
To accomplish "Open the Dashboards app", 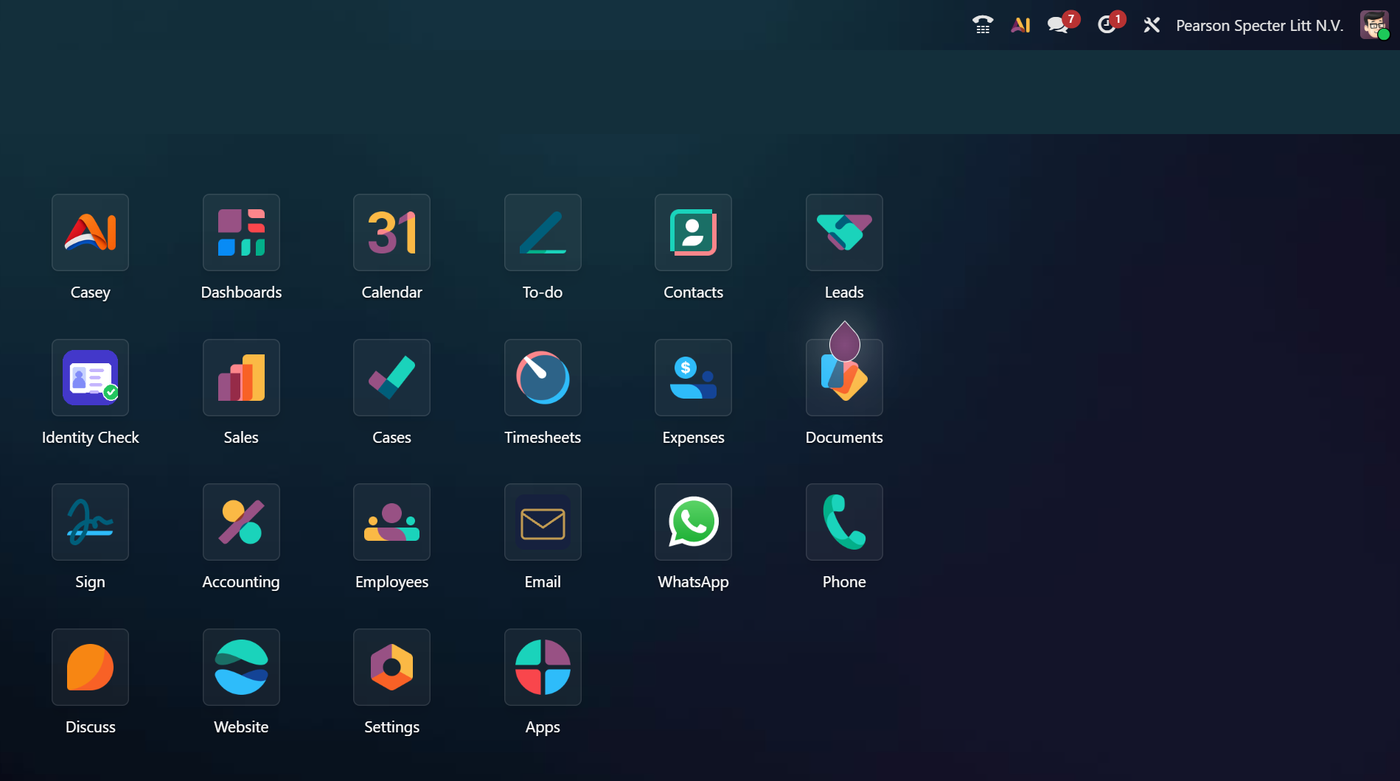I will point(241,232).
